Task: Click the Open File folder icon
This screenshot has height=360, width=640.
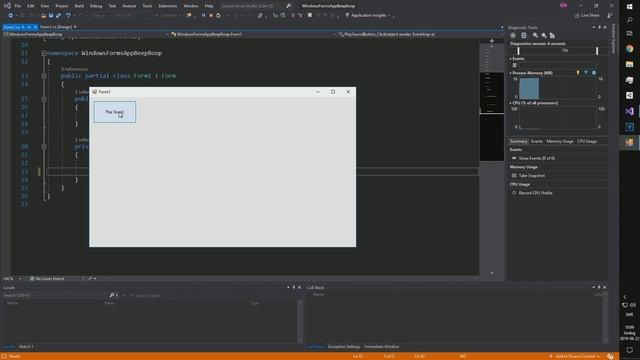Action: (x=43, y=16)
